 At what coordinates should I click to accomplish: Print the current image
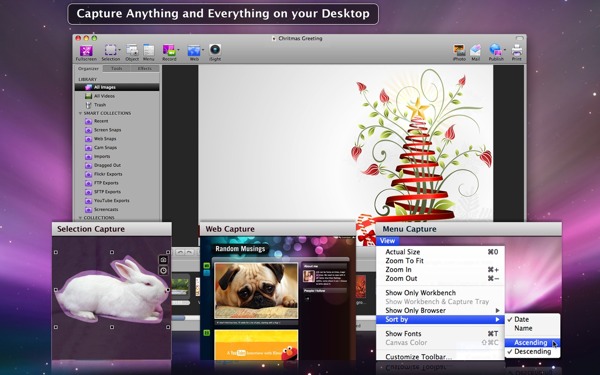(x=517, y=53)
